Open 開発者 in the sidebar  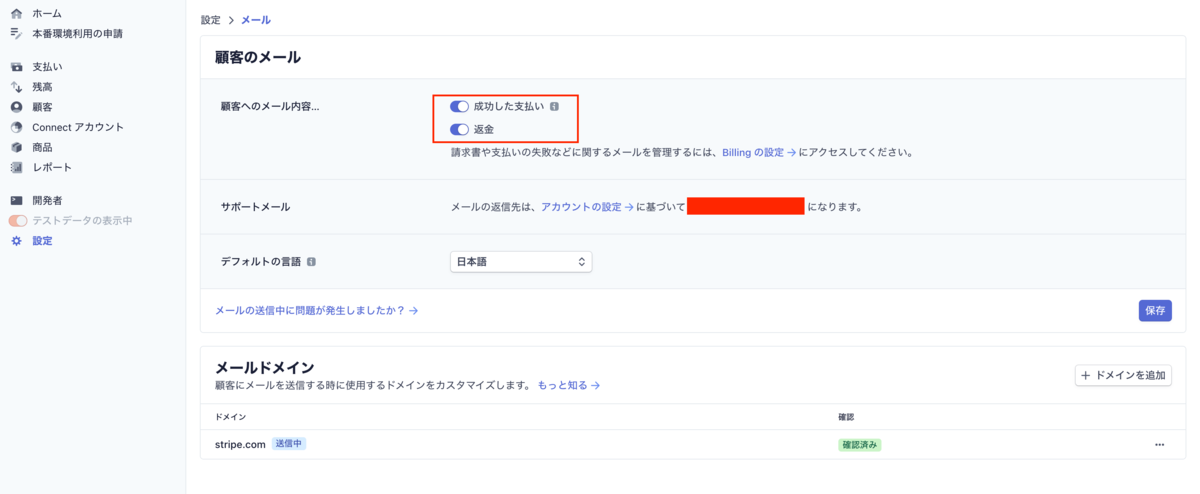click(47, 200)
